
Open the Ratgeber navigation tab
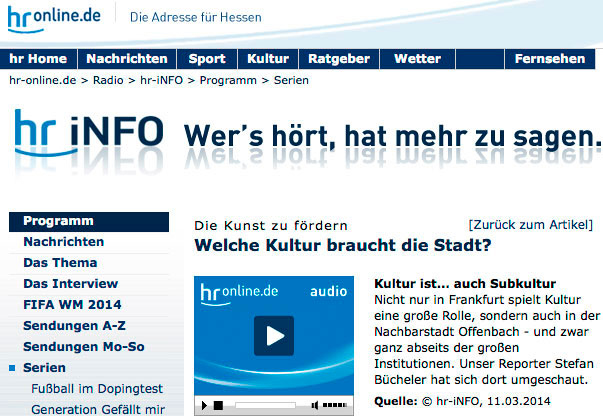339,59
